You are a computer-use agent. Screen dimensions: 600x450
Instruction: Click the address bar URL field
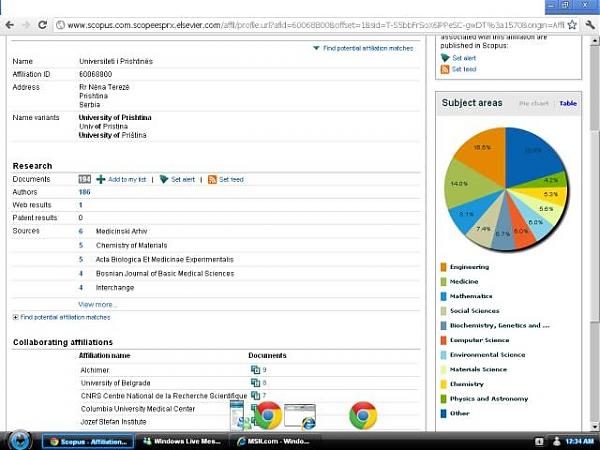point(316,25)
